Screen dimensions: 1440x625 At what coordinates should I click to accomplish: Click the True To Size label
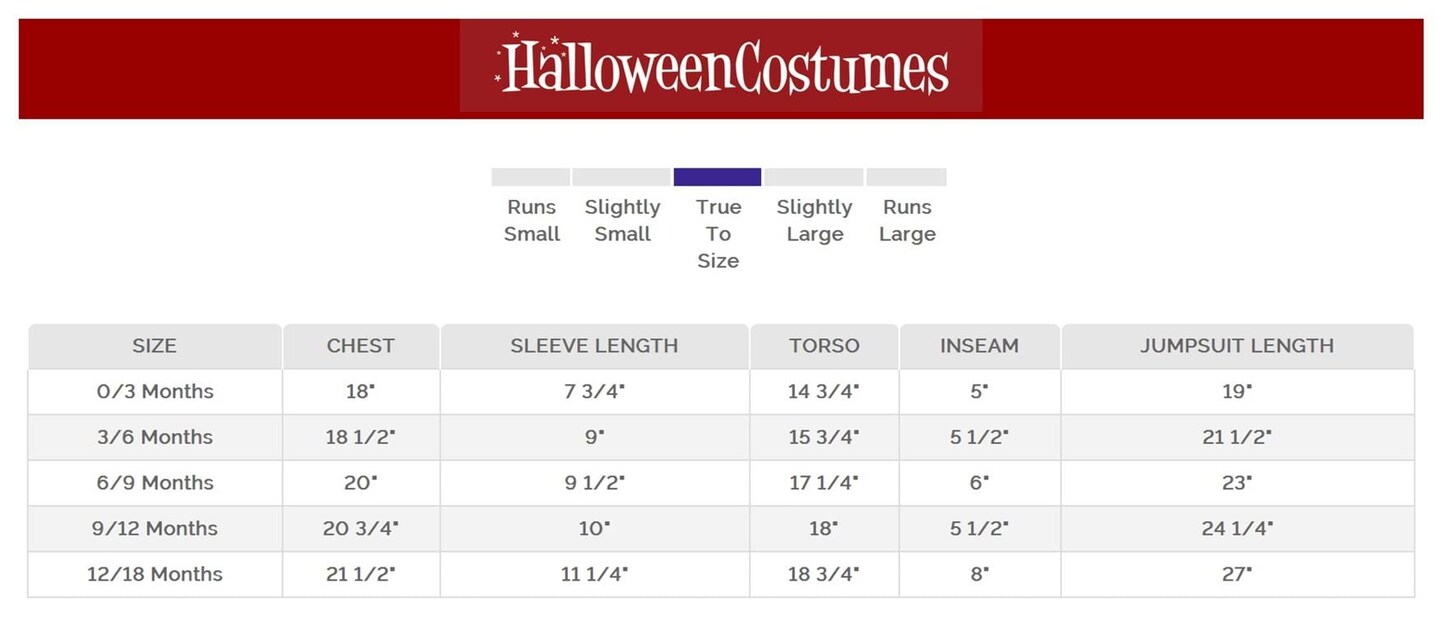point(718,234)
